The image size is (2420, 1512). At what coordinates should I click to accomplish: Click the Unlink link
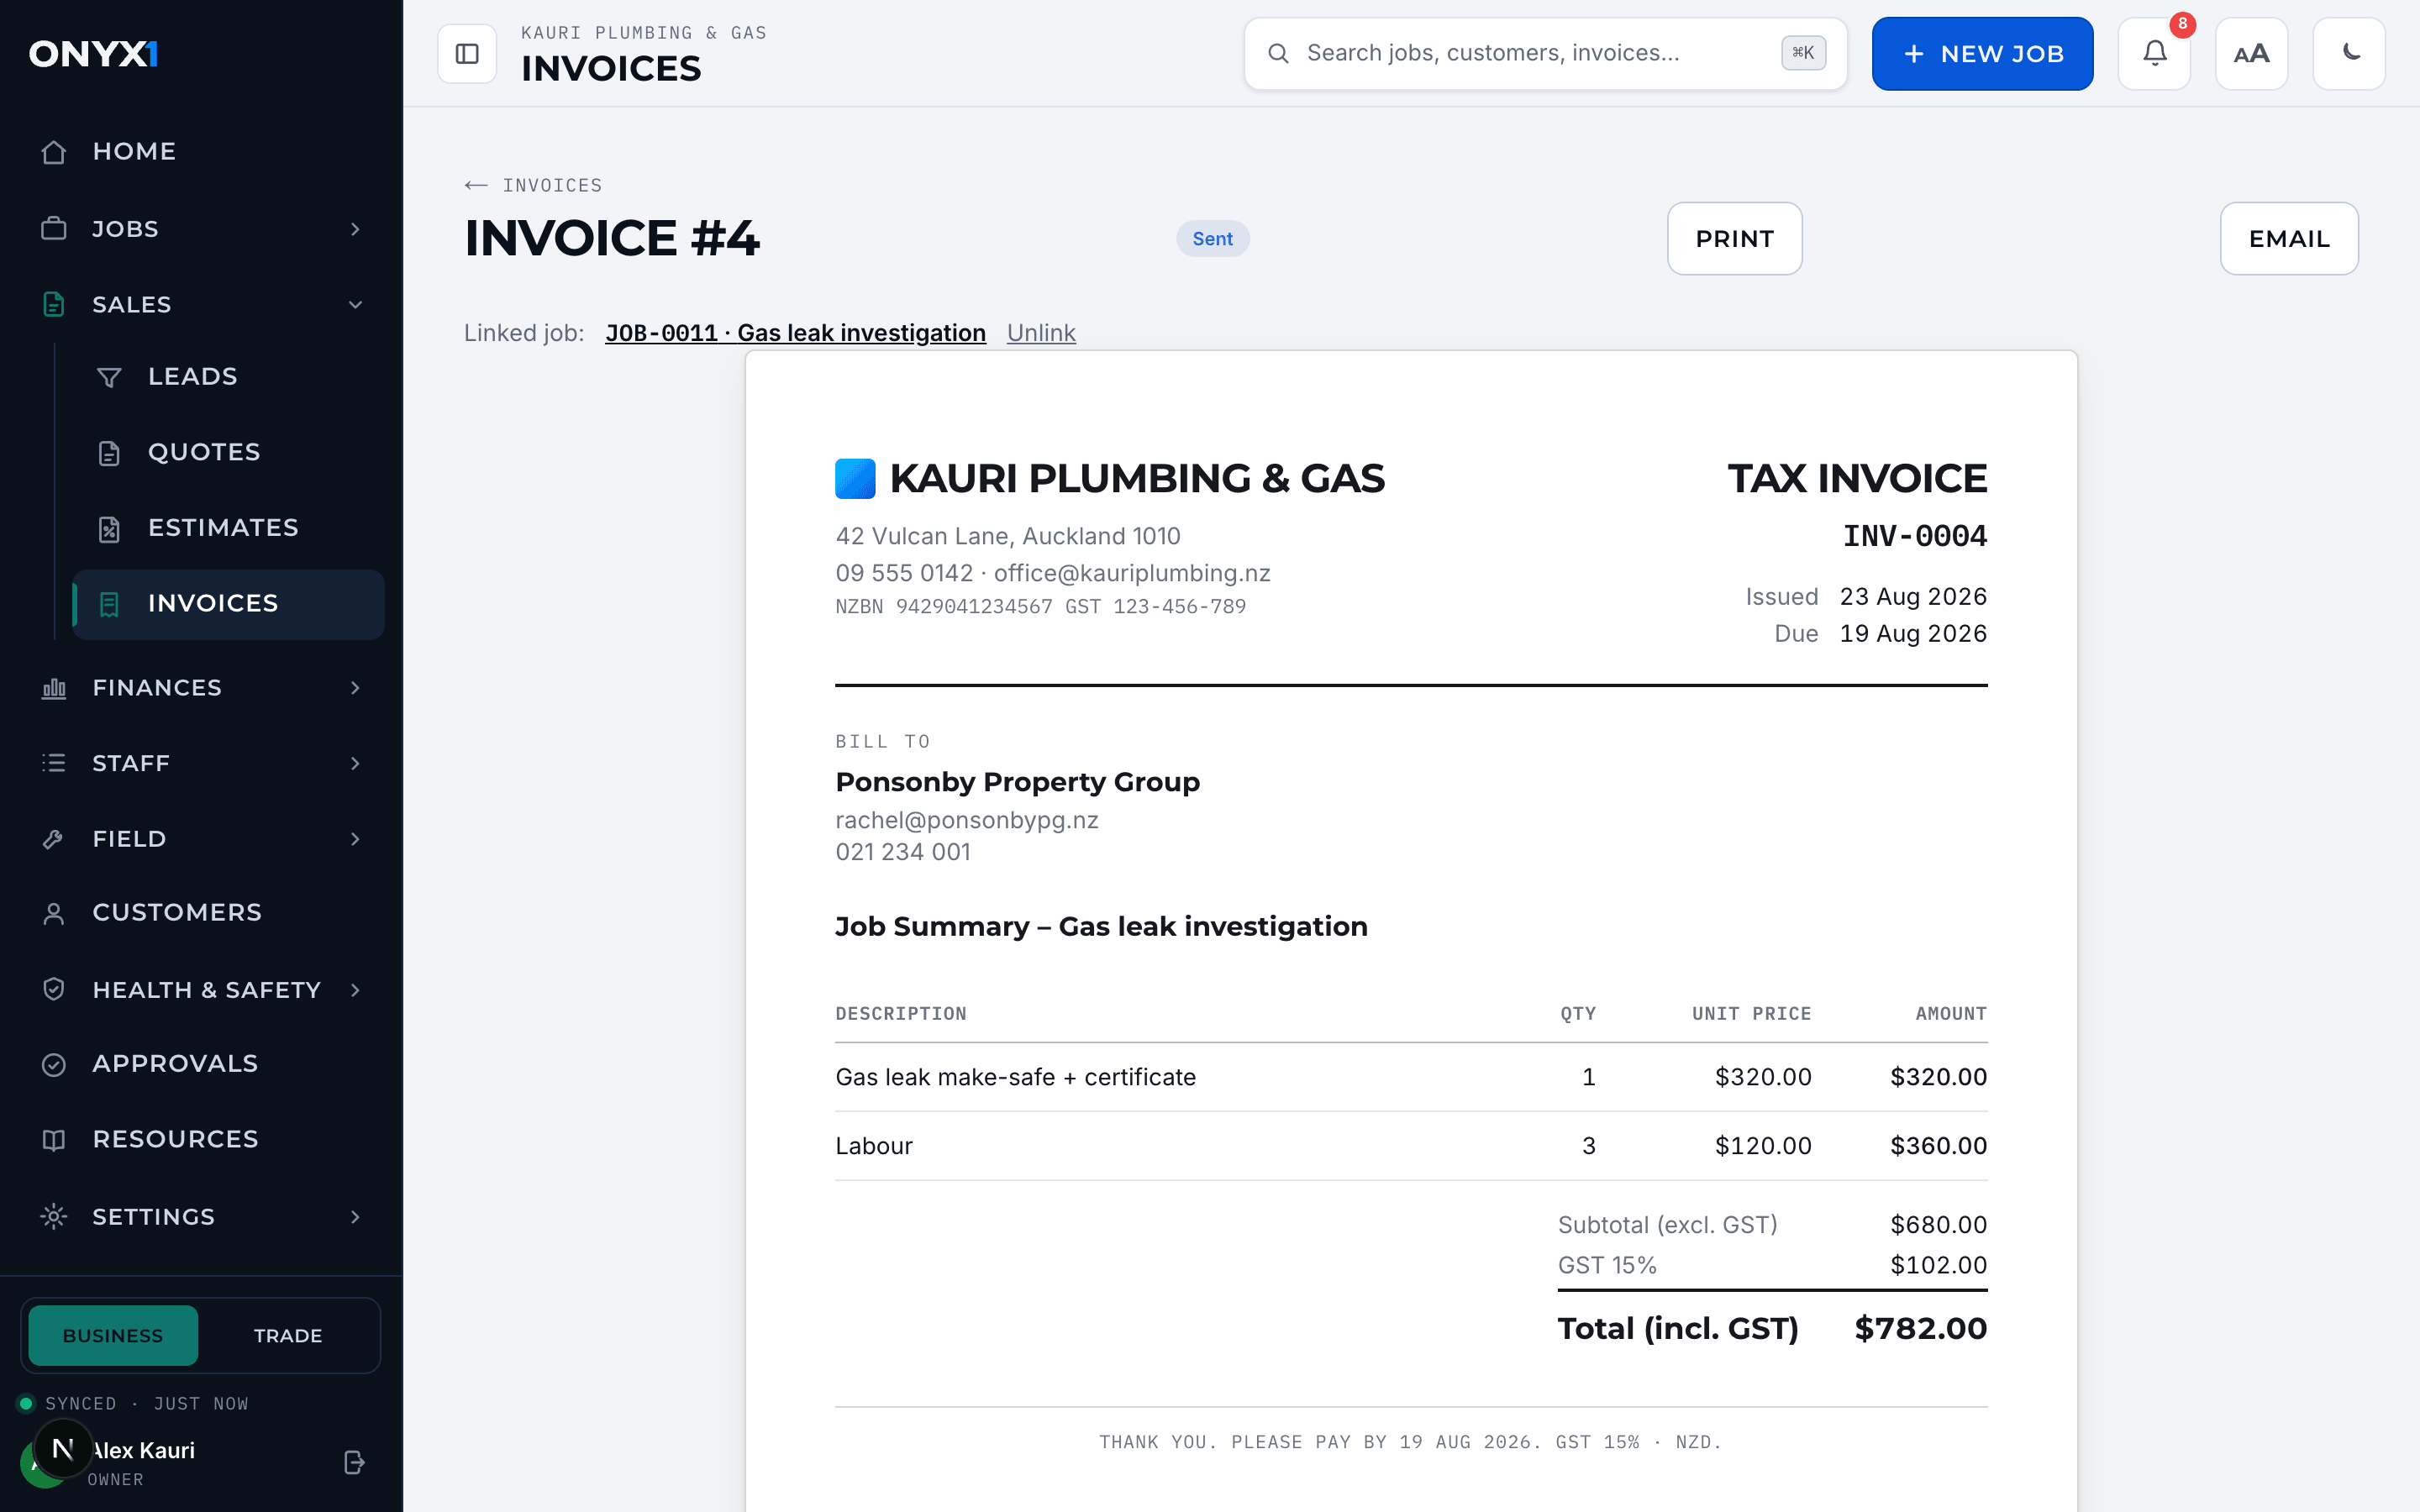pos(1041,333)
